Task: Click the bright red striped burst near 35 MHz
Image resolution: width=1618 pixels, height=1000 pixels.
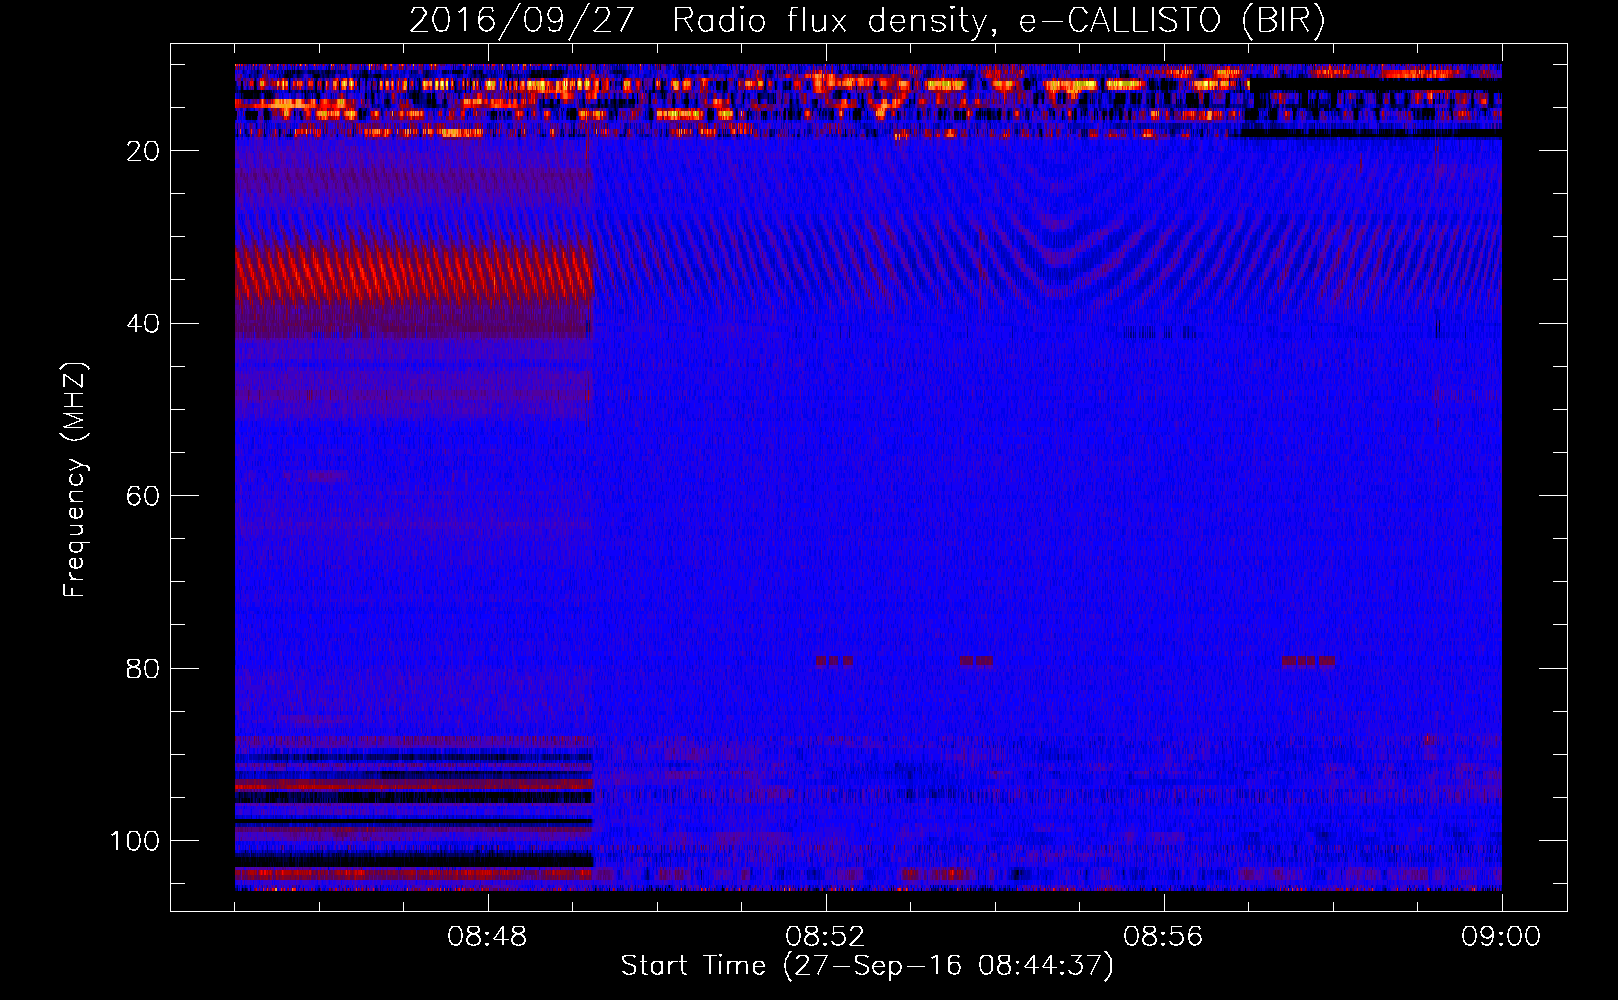Action: [x=414, y=275]
